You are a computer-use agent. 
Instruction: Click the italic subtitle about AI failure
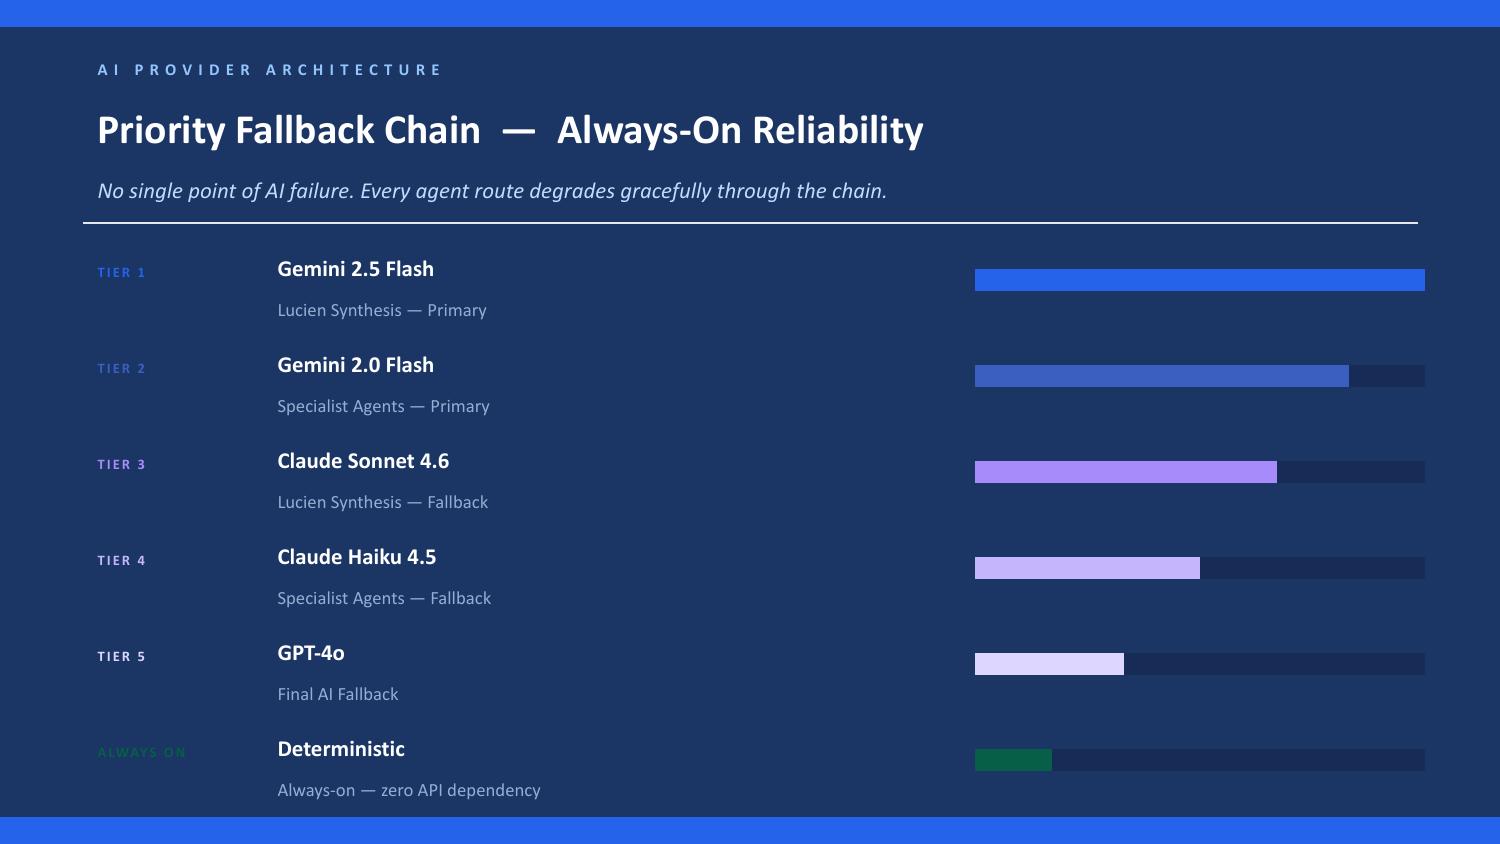coord(492,191)
